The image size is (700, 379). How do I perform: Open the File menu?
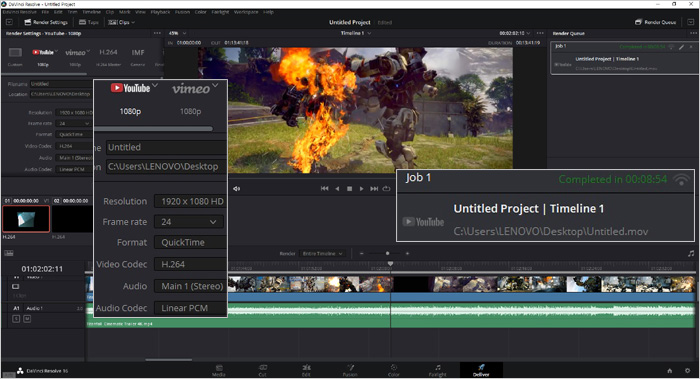click(45, 12)
